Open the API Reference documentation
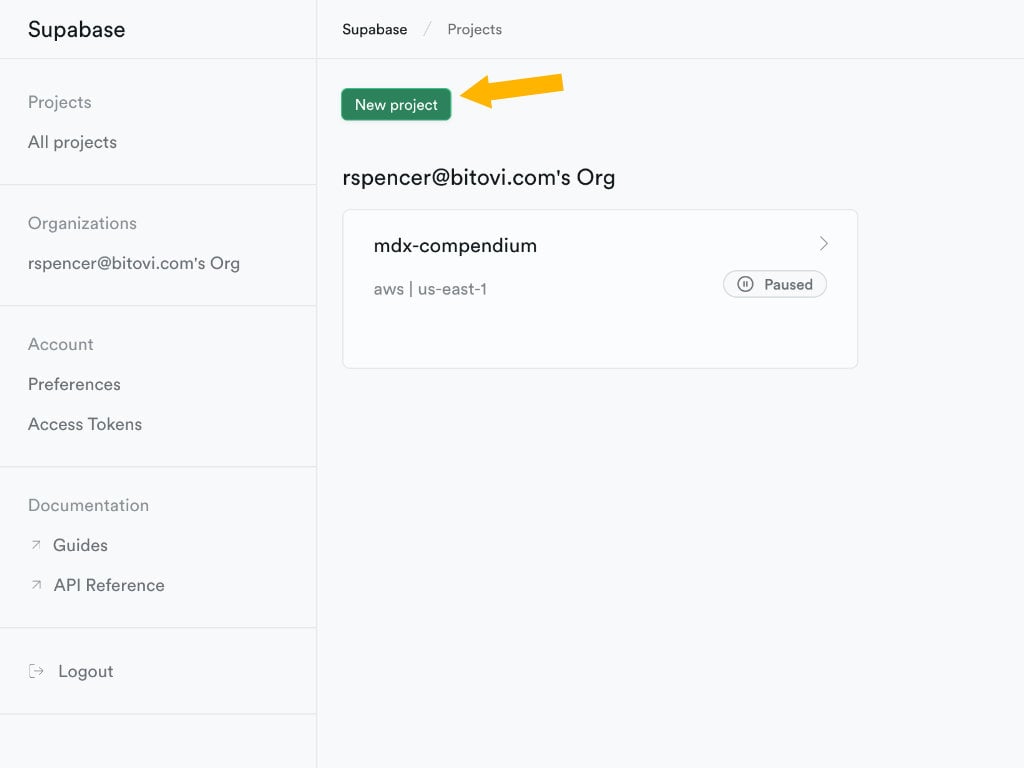Screen dimensions: 1024x768 click(x=109, y=585)
